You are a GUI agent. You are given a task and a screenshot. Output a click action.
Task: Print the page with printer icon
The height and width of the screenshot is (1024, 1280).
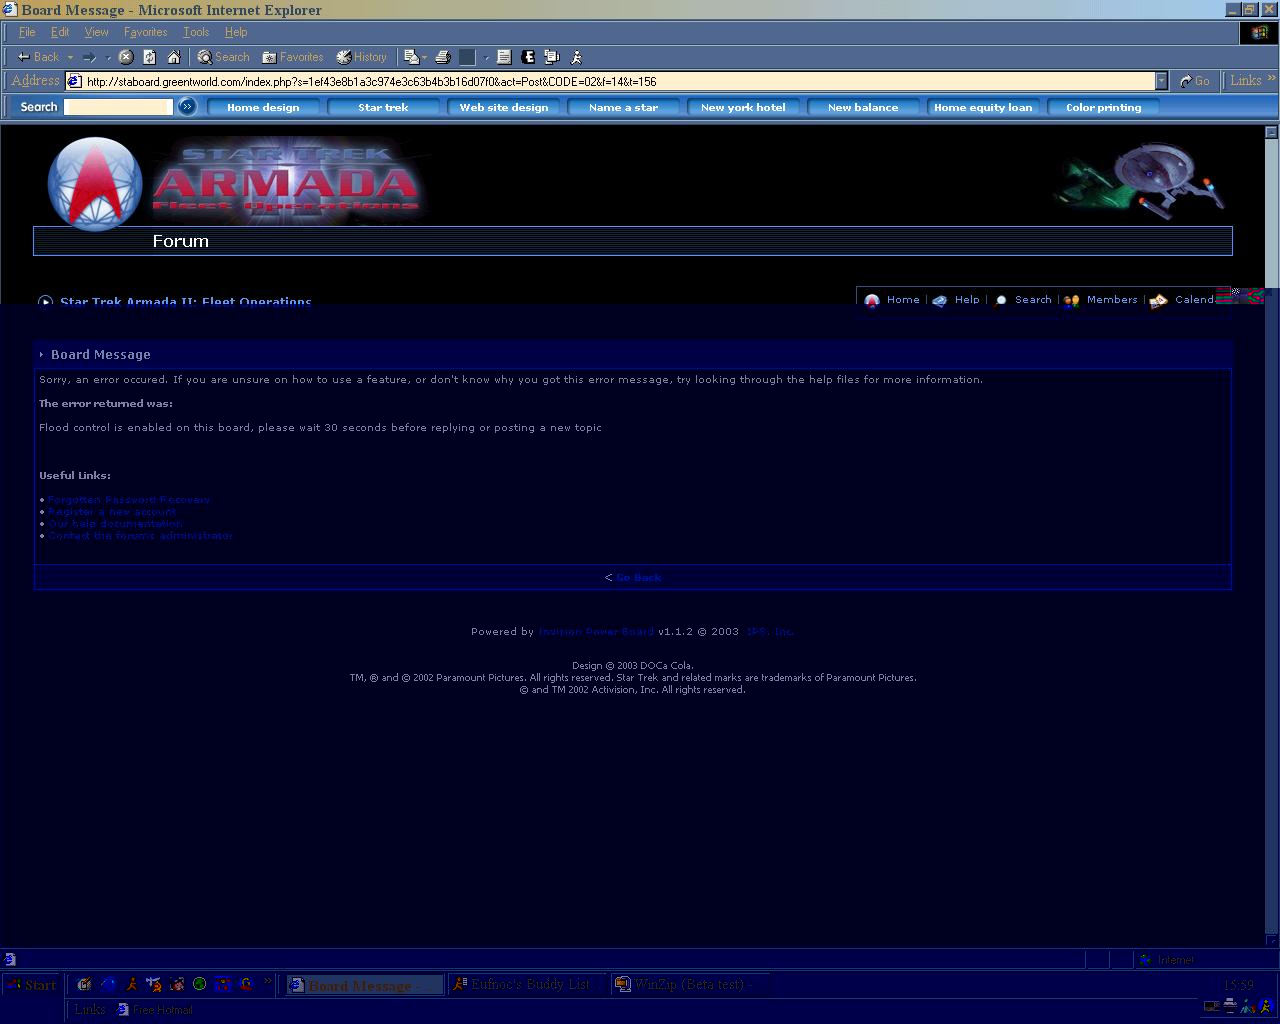point(443,57)
